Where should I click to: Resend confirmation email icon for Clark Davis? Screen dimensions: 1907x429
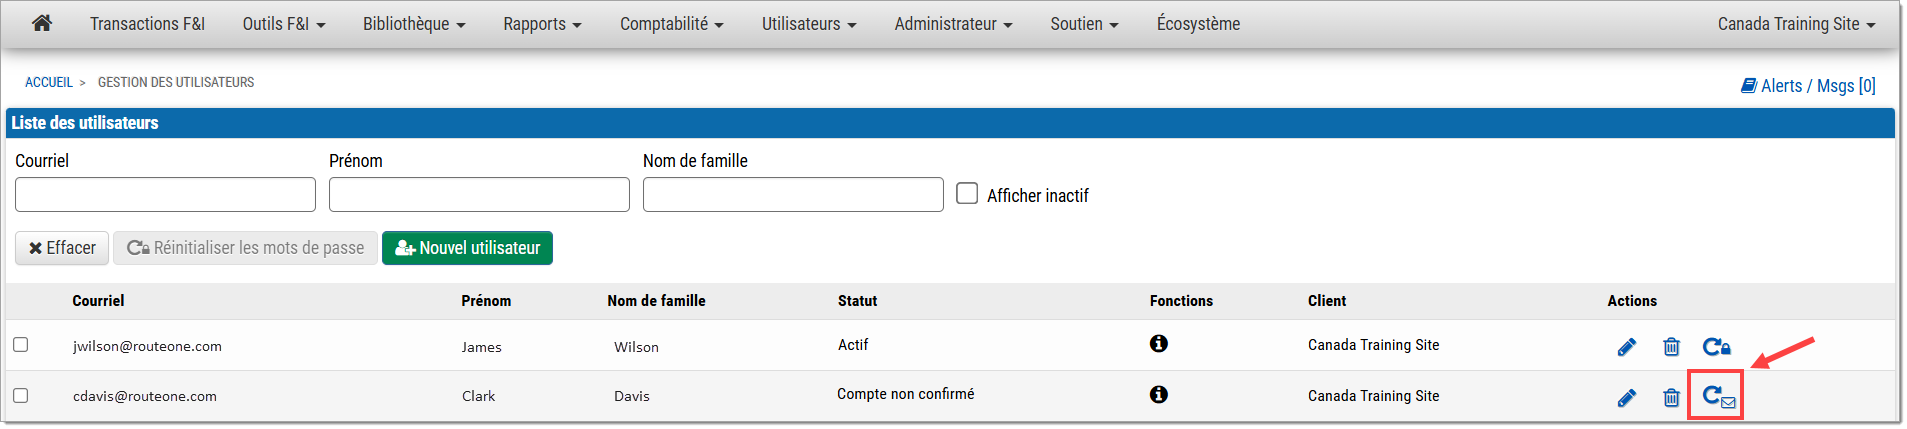(x=1719, y=397)
